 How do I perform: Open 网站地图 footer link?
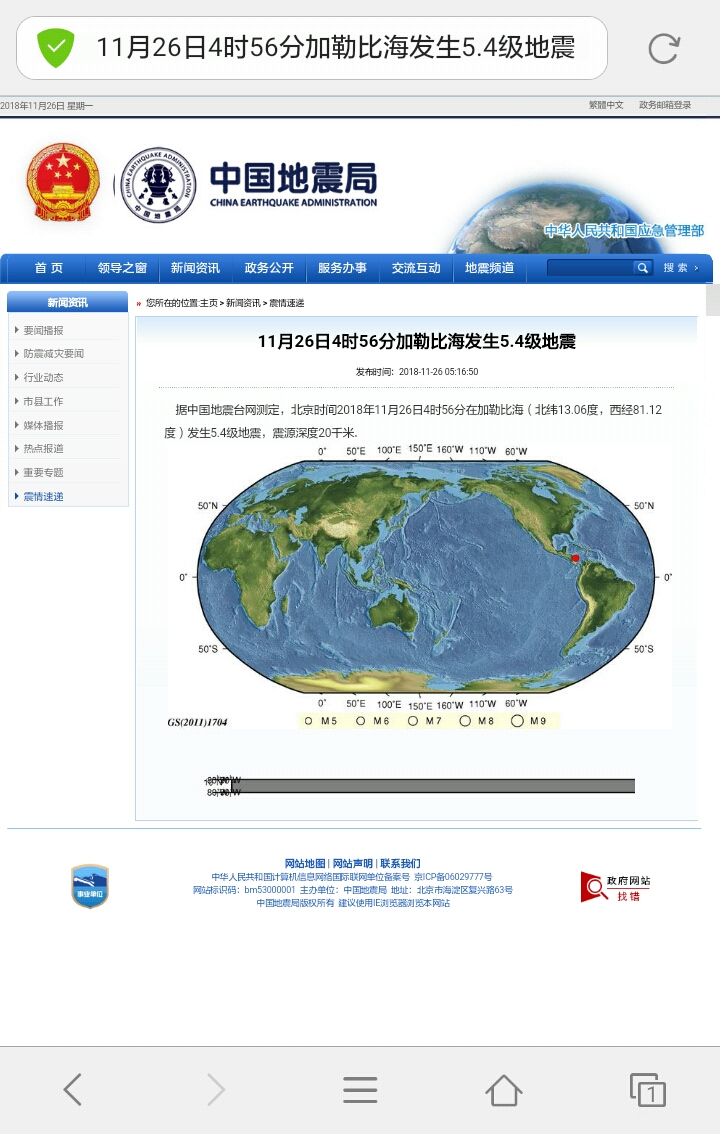(304, 864)
